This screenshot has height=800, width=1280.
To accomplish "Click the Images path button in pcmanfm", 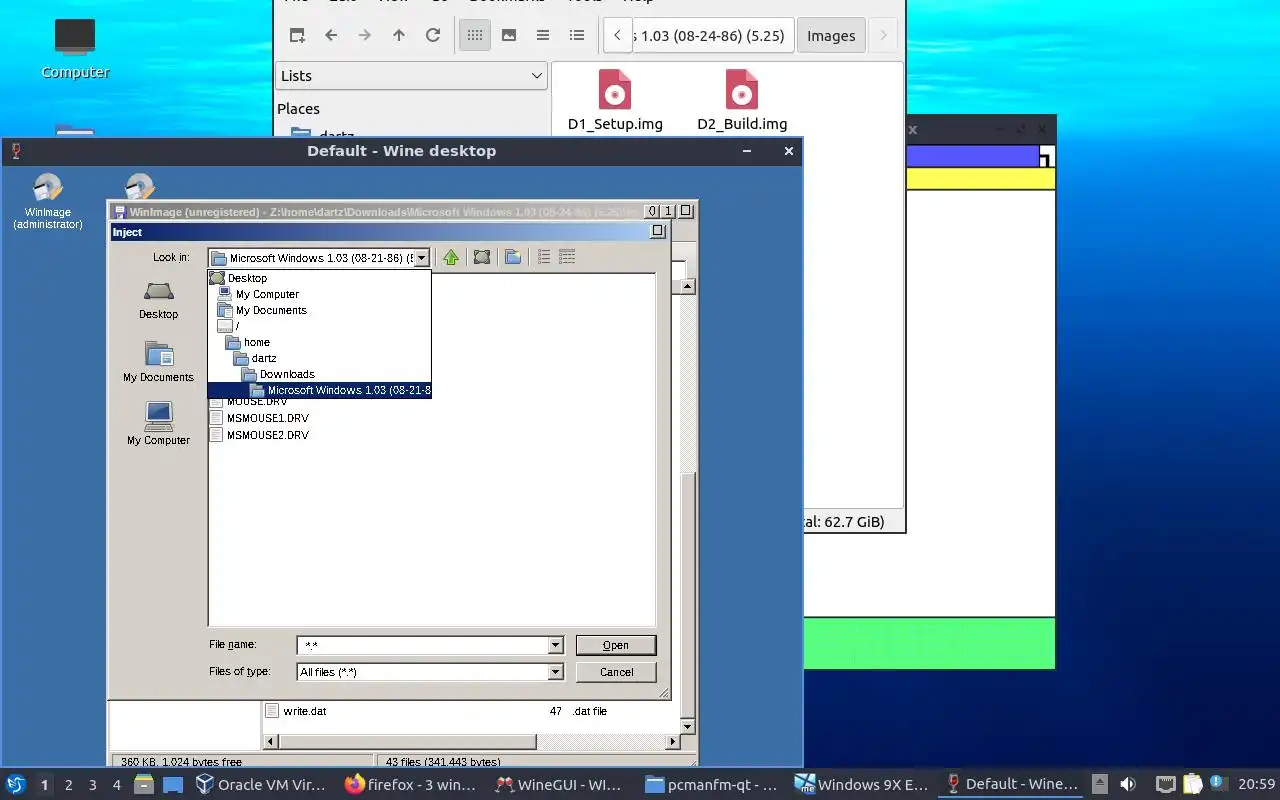I will click(831, 35).
